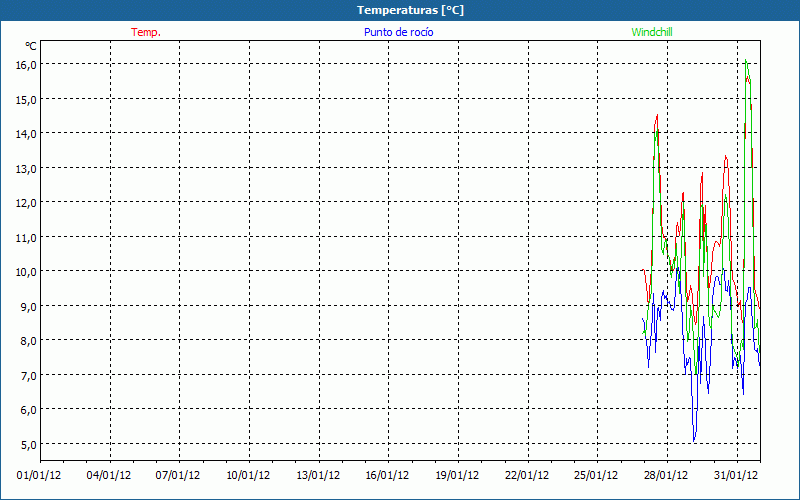Click the 10,0 y-axis value
Screen dimensions: 800x500
pos(26,272)
